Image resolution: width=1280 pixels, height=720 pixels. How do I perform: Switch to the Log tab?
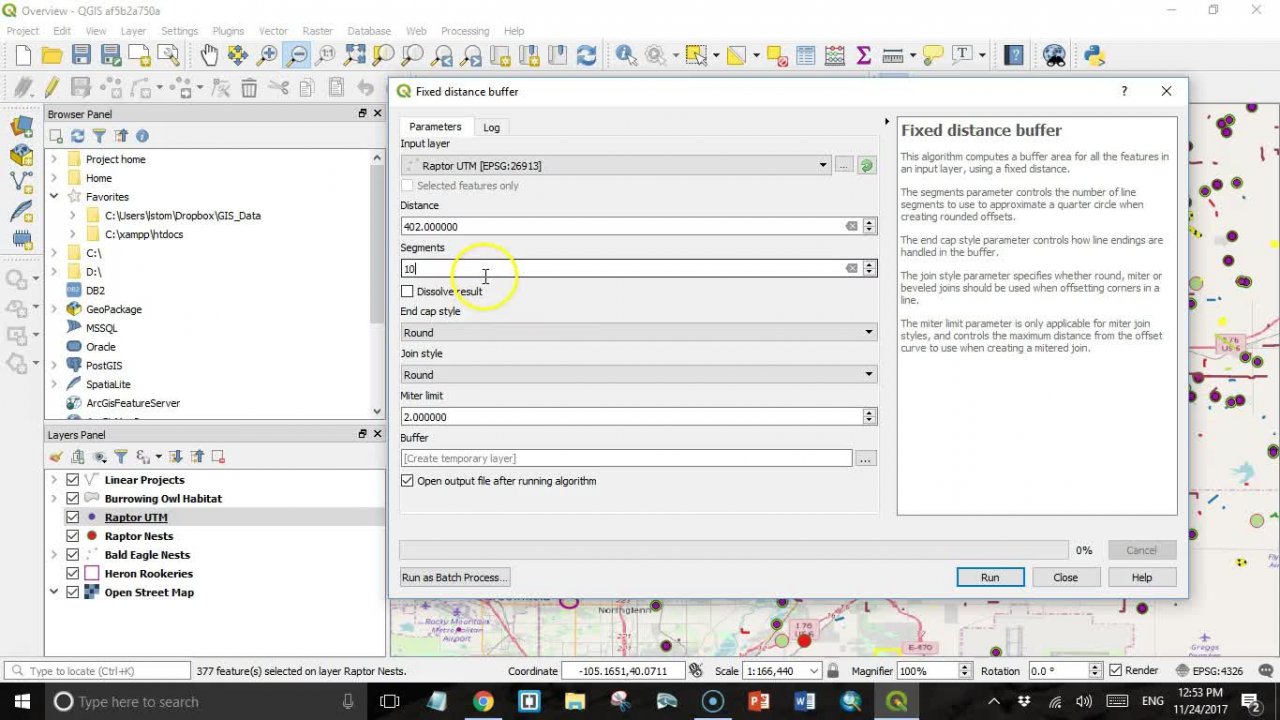tap(491, 127)
